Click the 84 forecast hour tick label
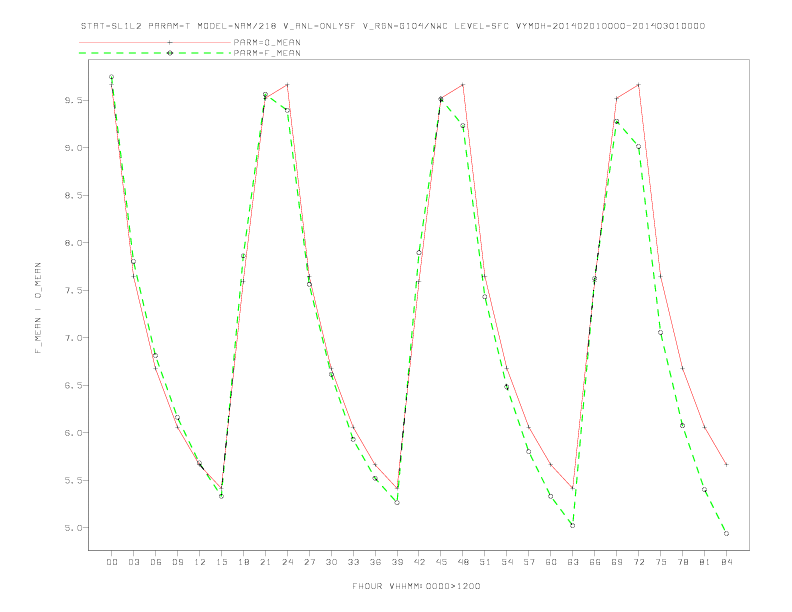The width and height of the screenshot is (792, 612). (726, 562)
